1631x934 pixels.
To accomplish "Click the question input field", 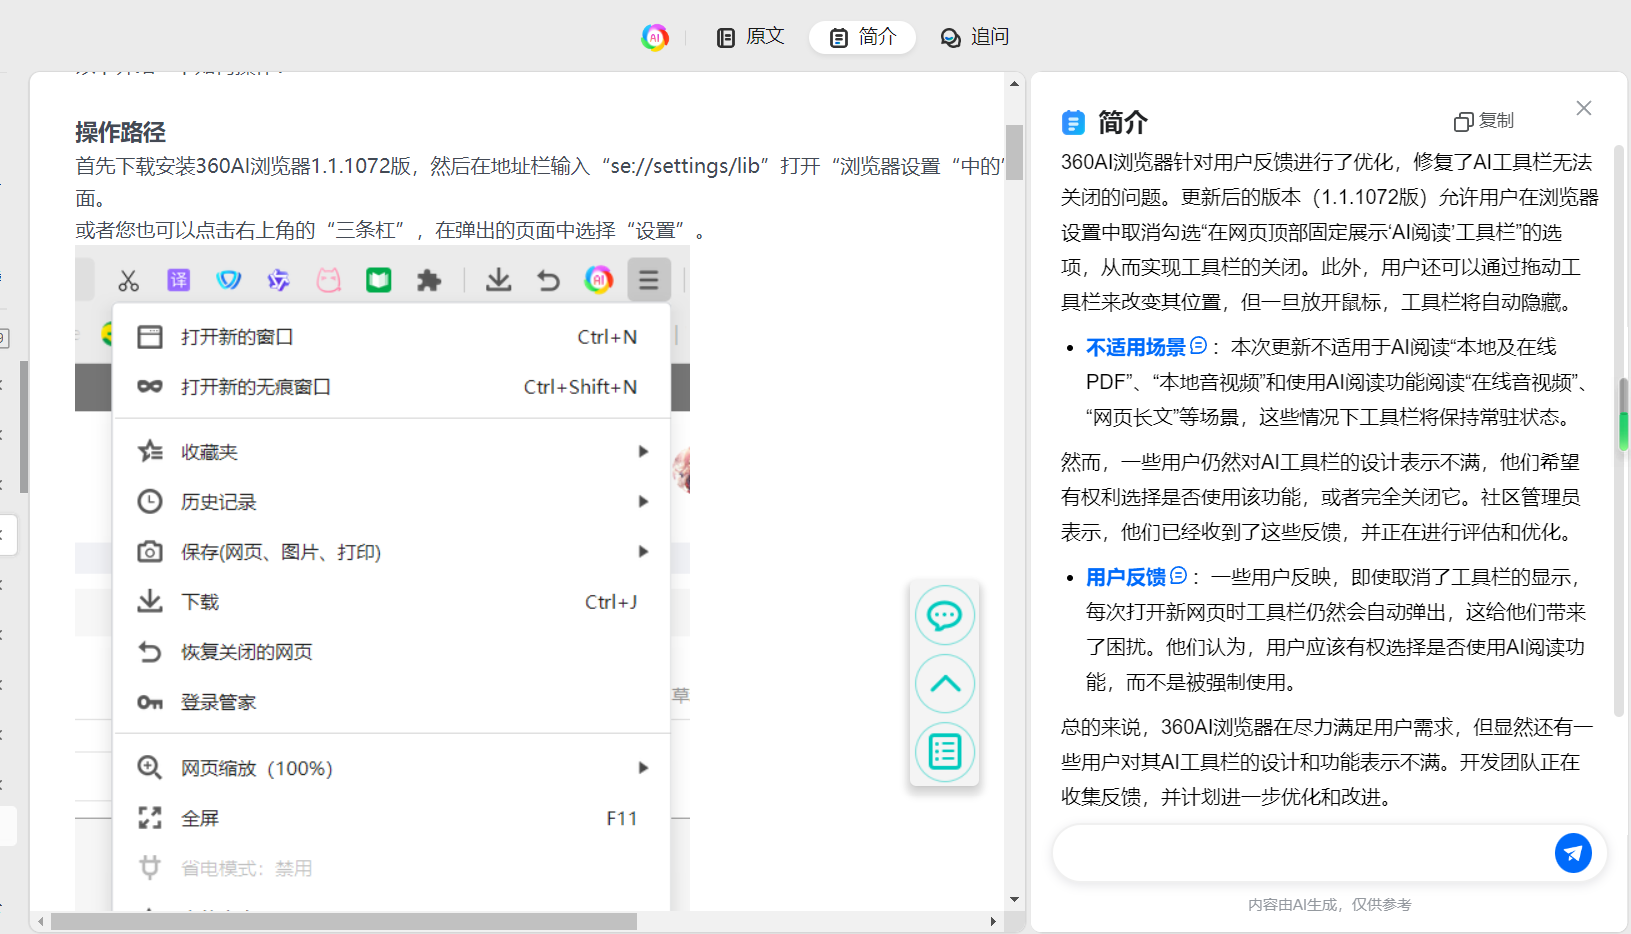I will coord(1300,853).
